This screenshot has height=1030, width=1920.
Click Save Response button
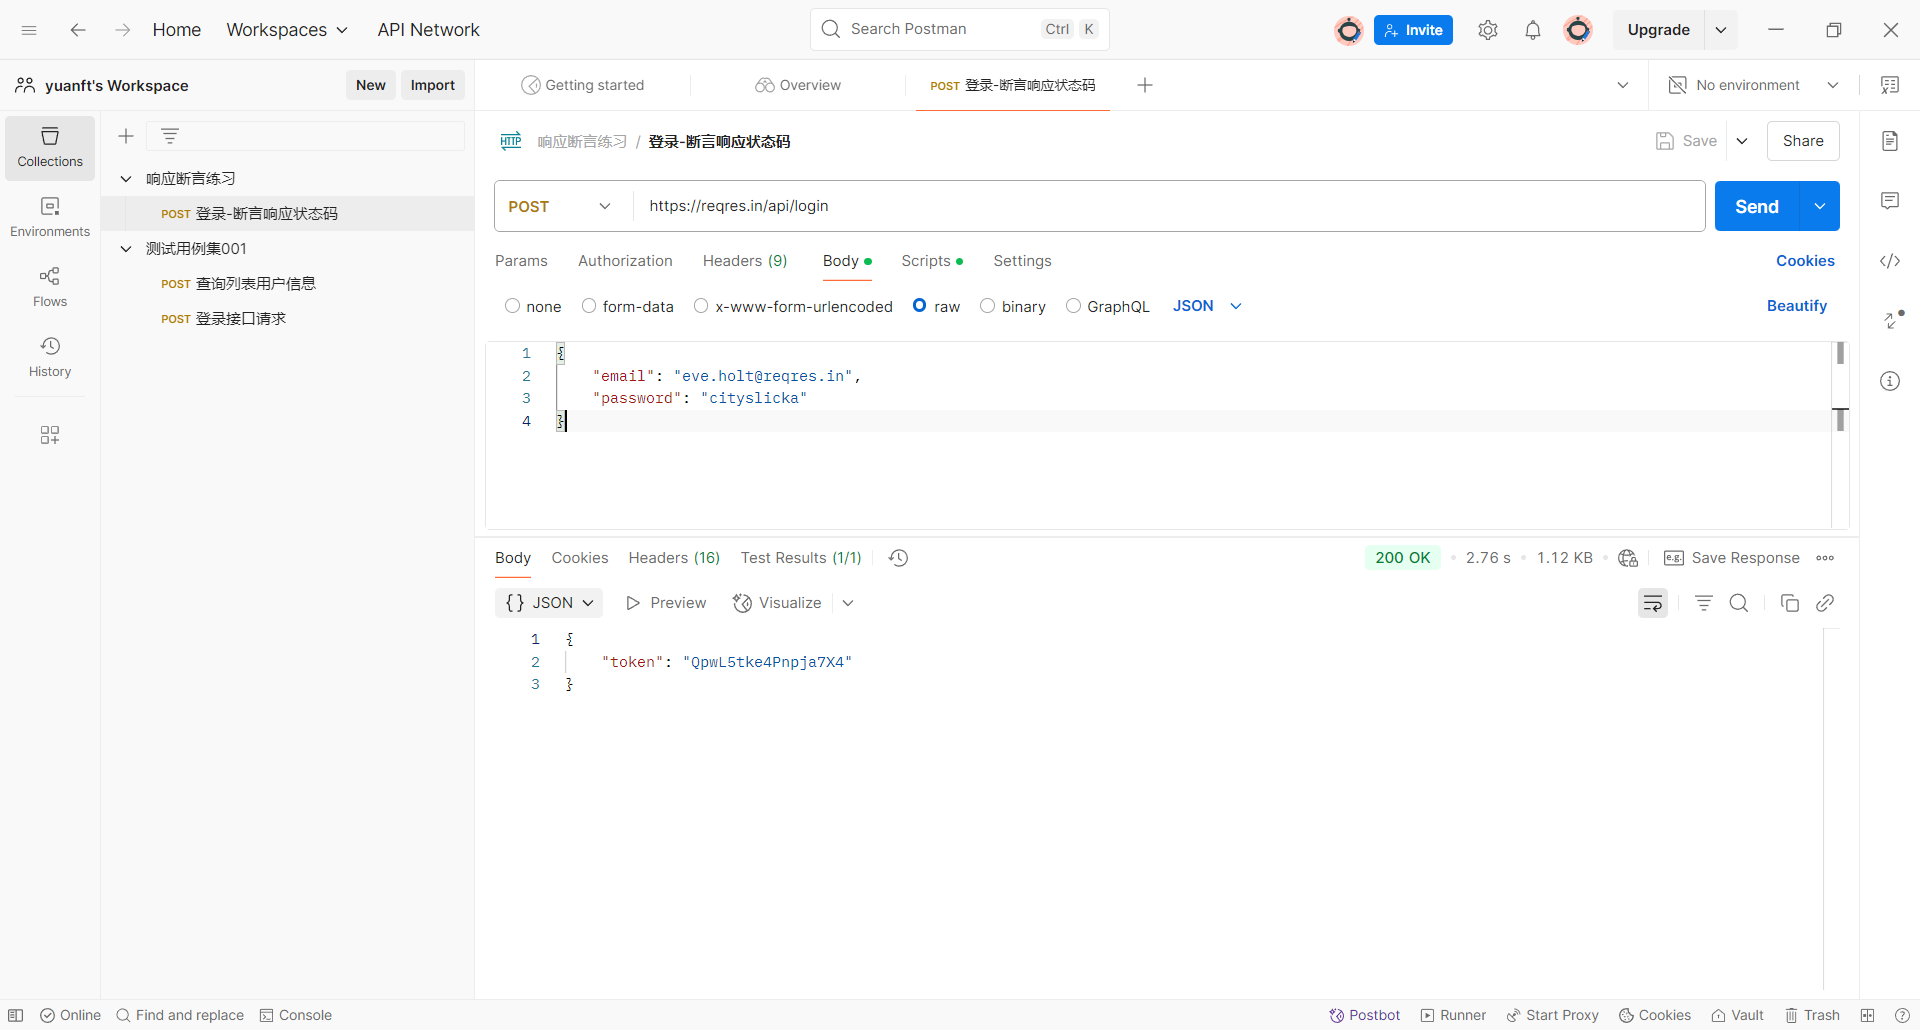point(1732,558)
